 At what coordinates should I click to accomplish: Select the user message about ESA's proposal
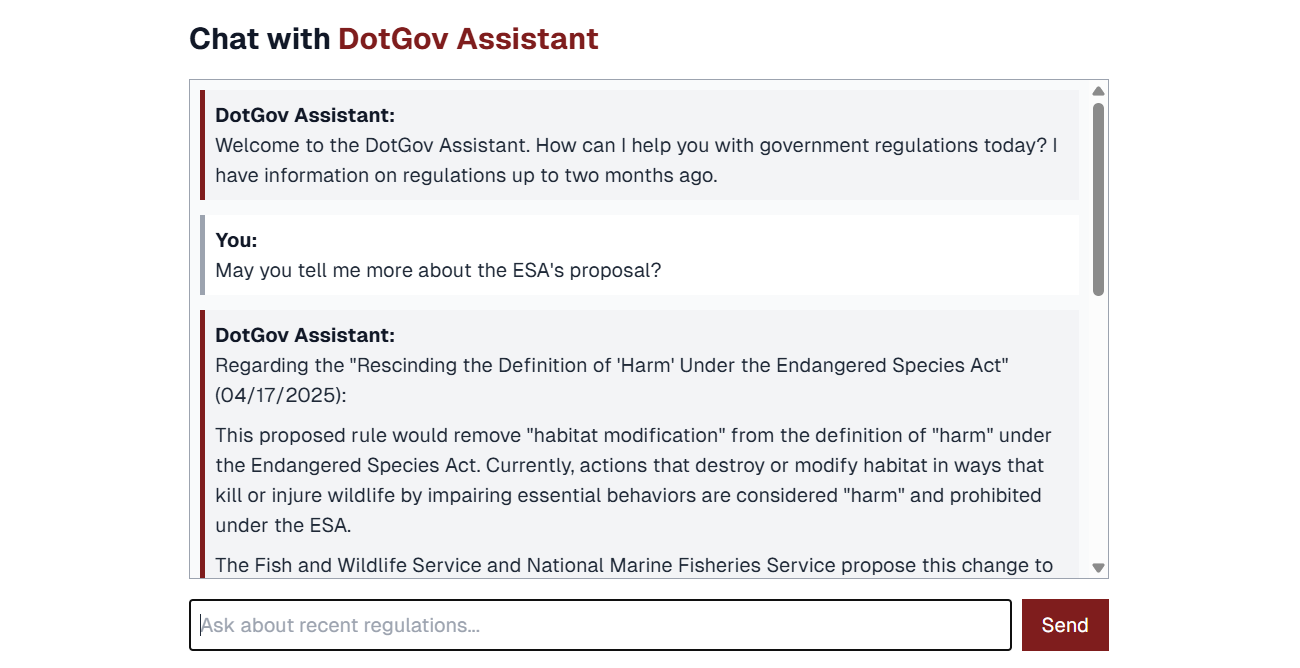click(438, 270)
